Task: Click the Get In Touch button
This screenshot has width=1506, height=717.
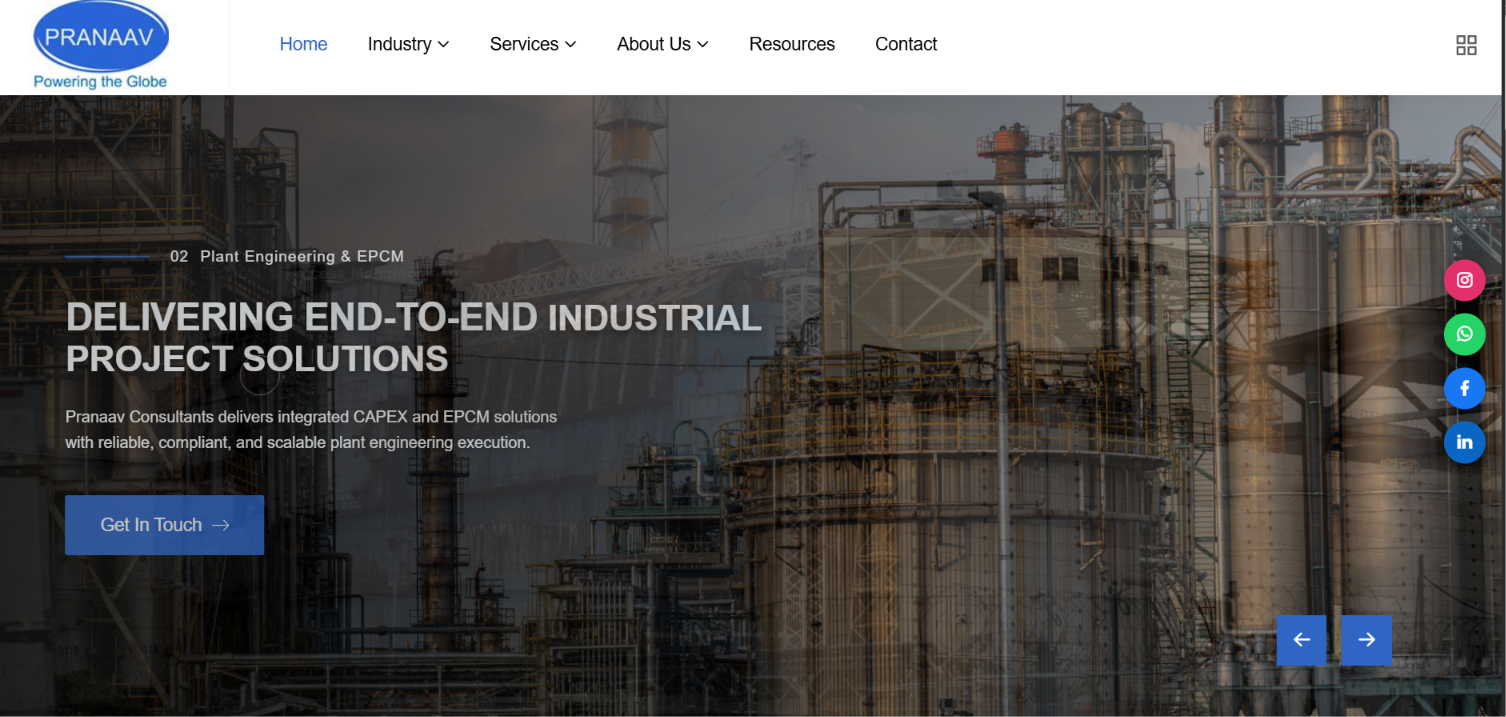Action: (164, 525)
